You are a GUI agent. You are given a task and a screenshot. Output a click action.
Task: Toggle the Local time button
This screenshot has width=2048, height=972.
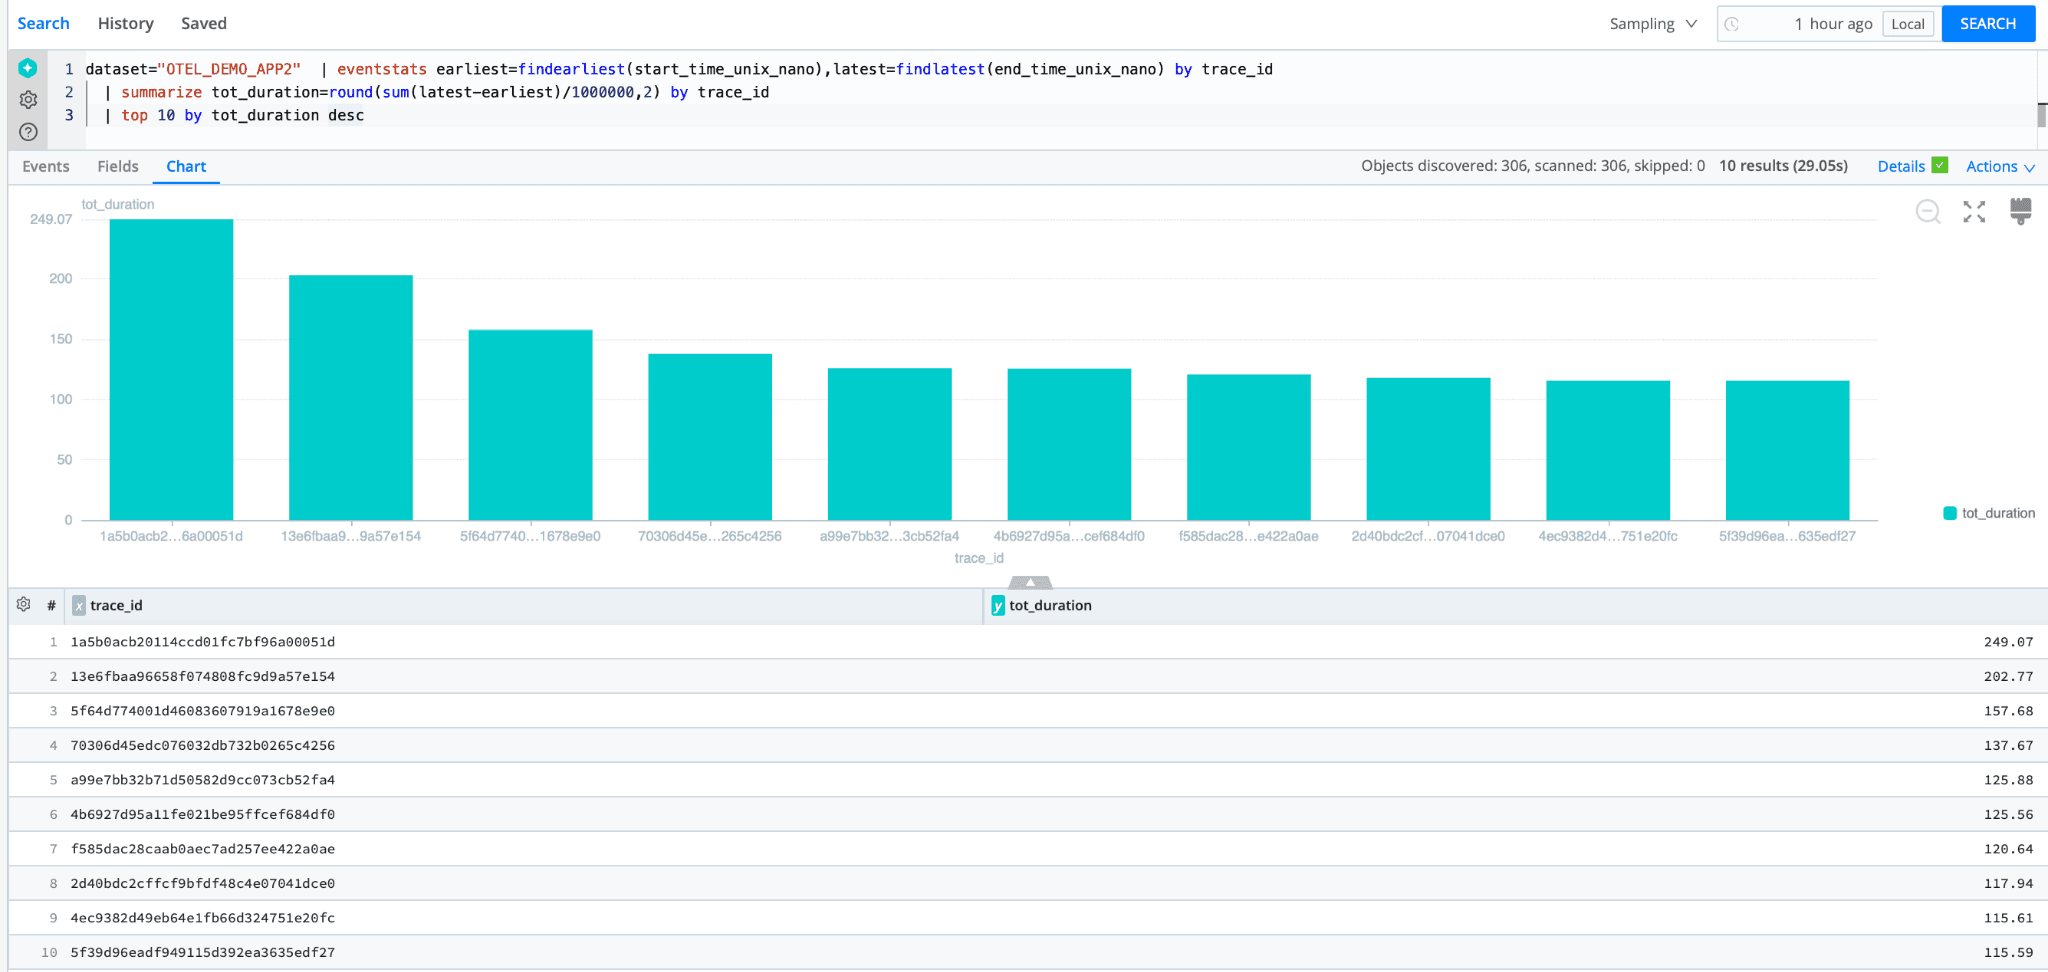(1907, 24)
